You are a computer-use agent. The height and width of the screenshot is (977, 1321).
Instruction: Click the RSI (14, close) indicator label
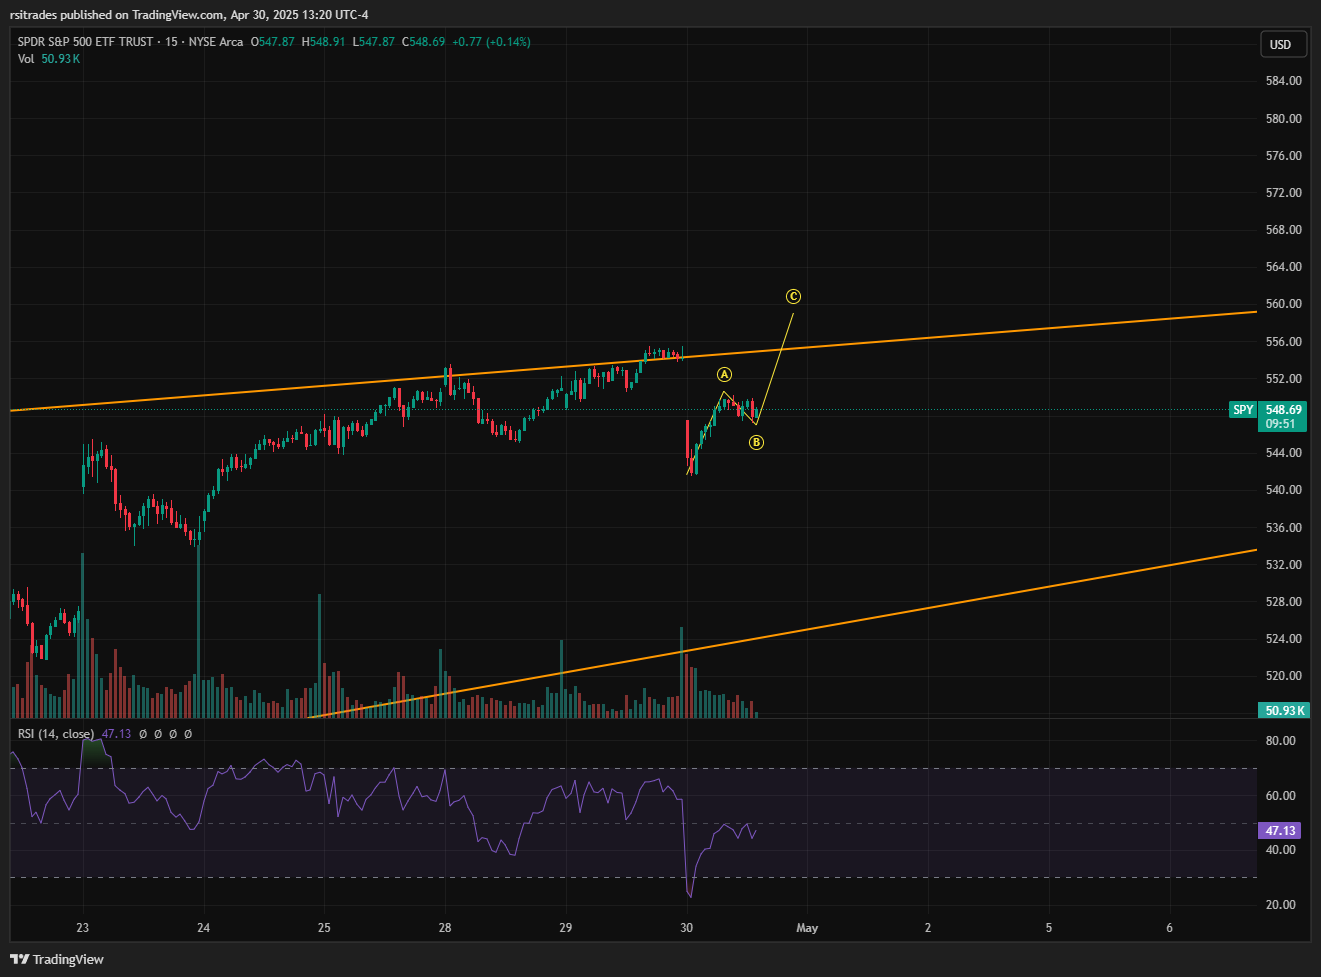point(56,734)
